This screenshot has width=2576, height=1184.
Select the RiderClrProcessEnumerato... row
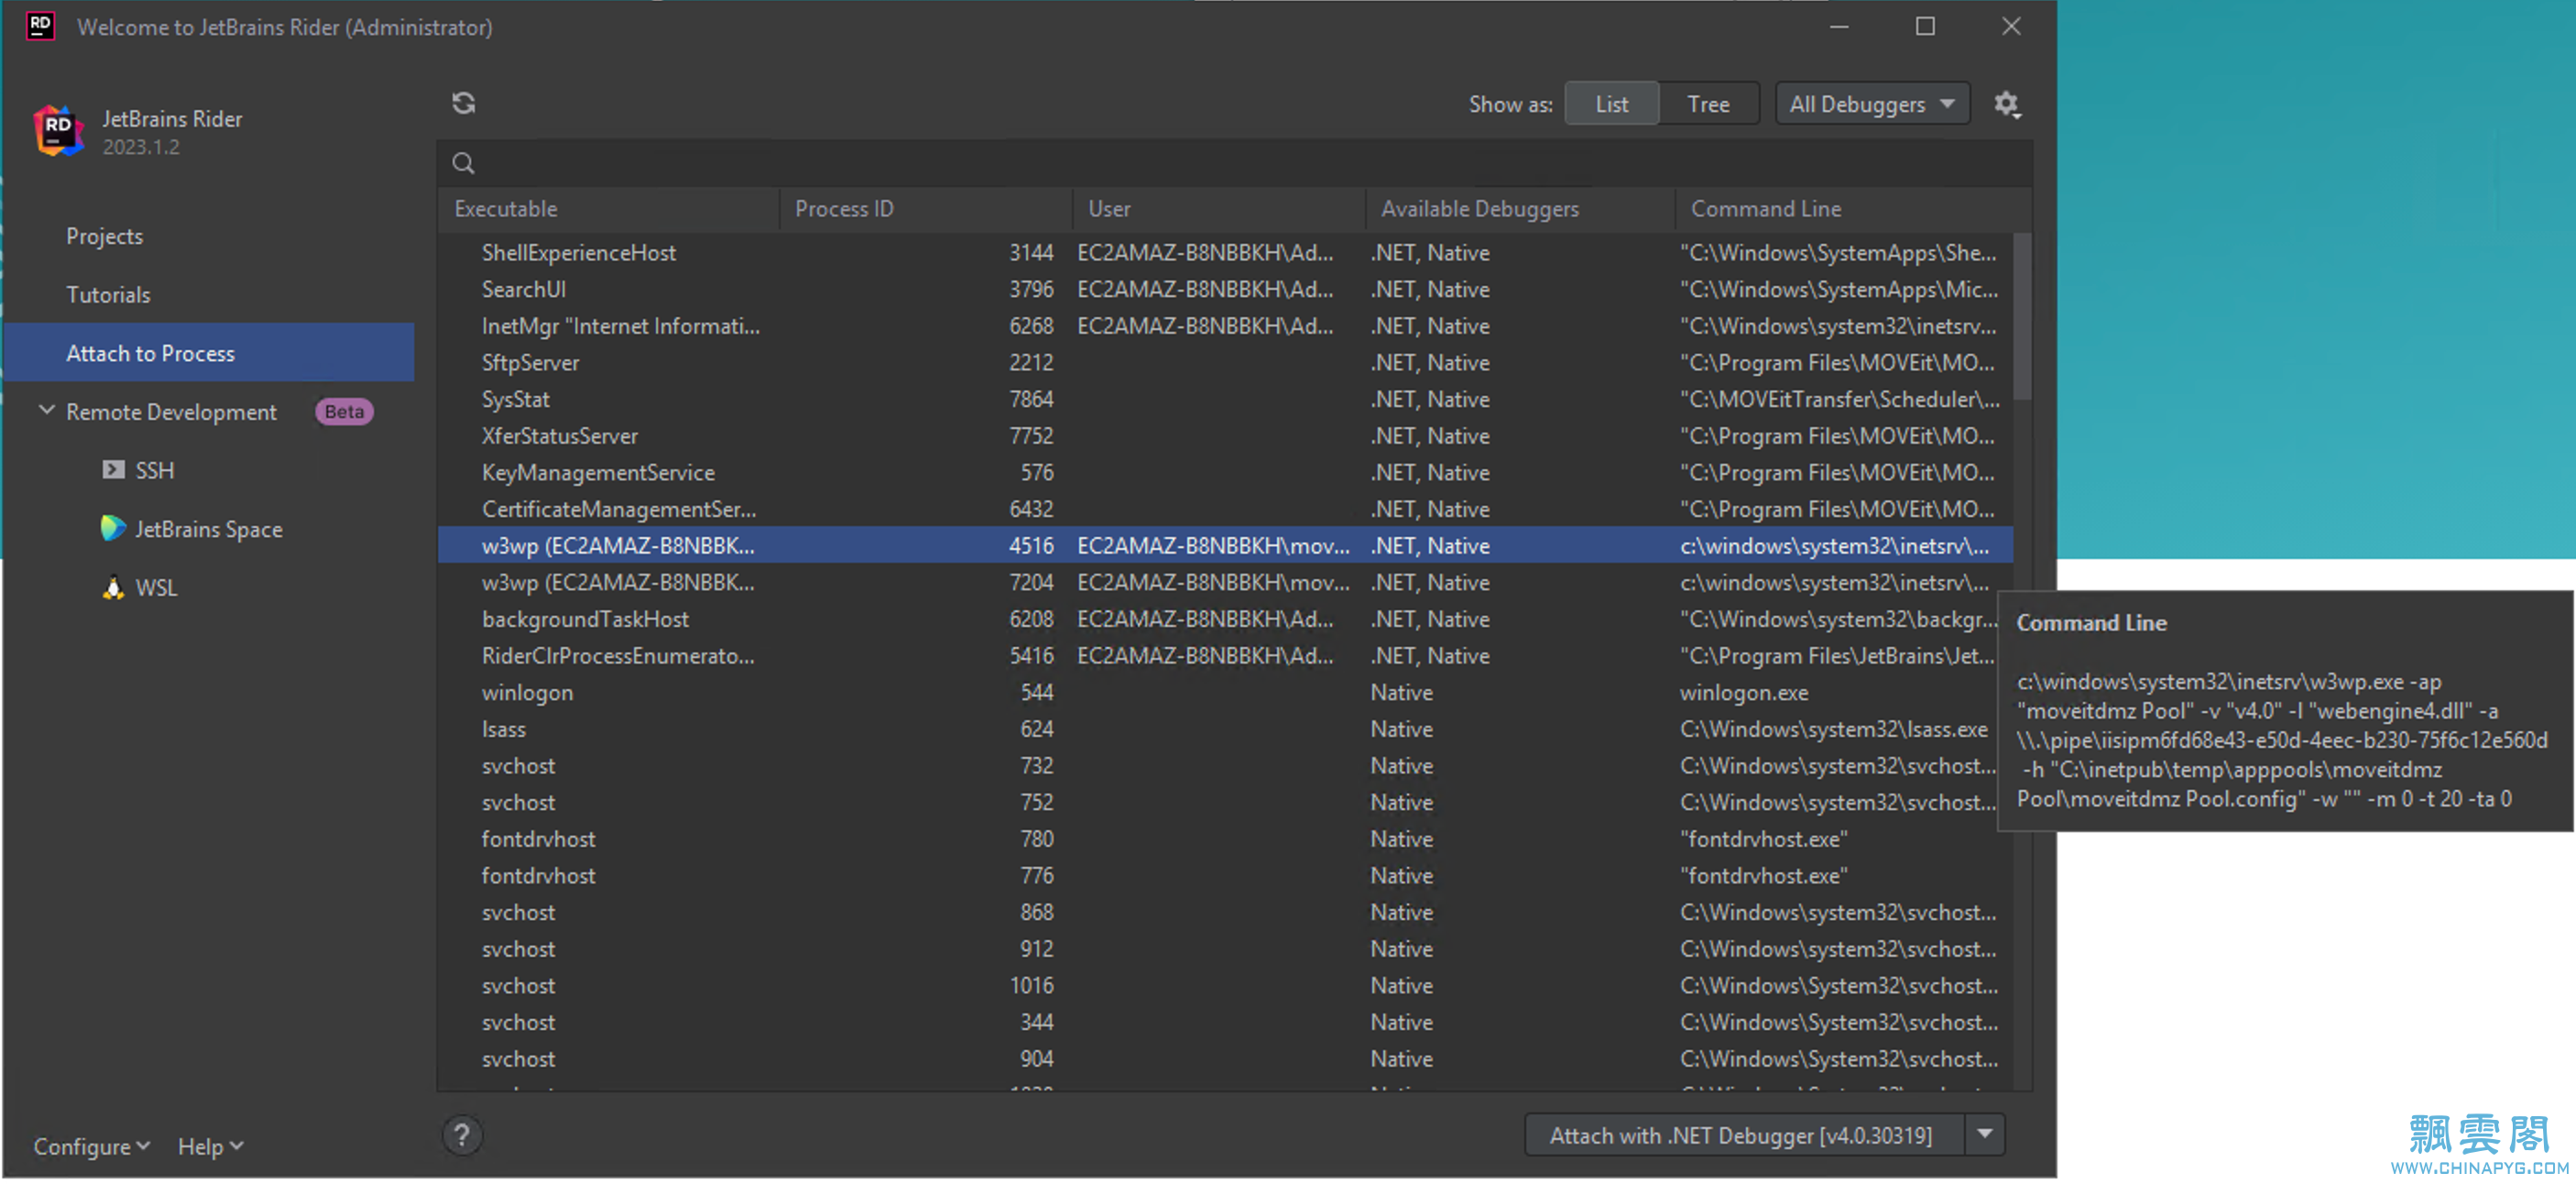(x=1225, y=656)
